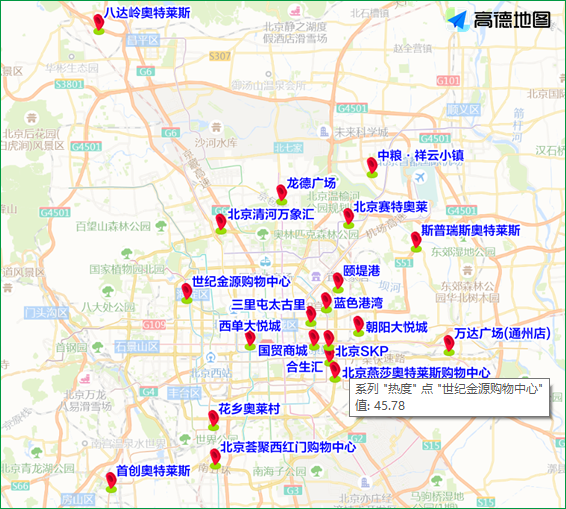This screenshot has width=566, height=509.
Task: Click the G101 road shield
Action: point(448,81)
